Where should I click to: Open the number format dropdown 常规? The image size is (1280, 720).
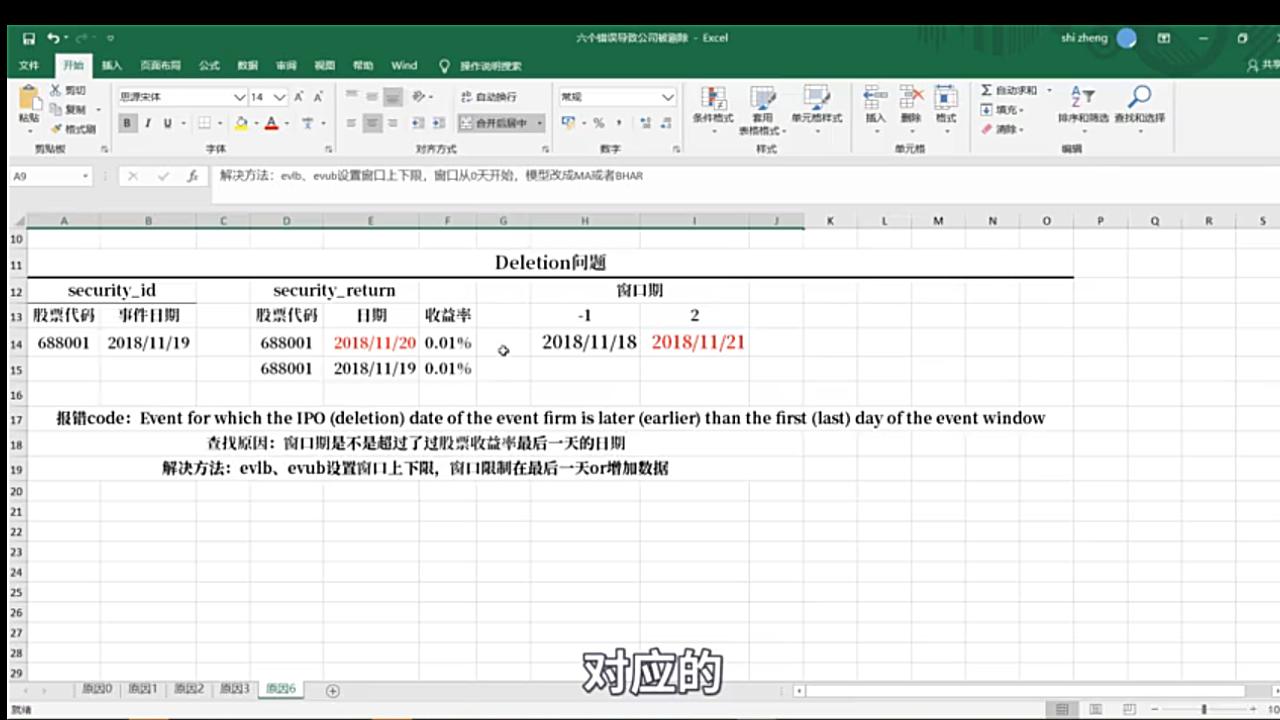[x=667, y=97]
